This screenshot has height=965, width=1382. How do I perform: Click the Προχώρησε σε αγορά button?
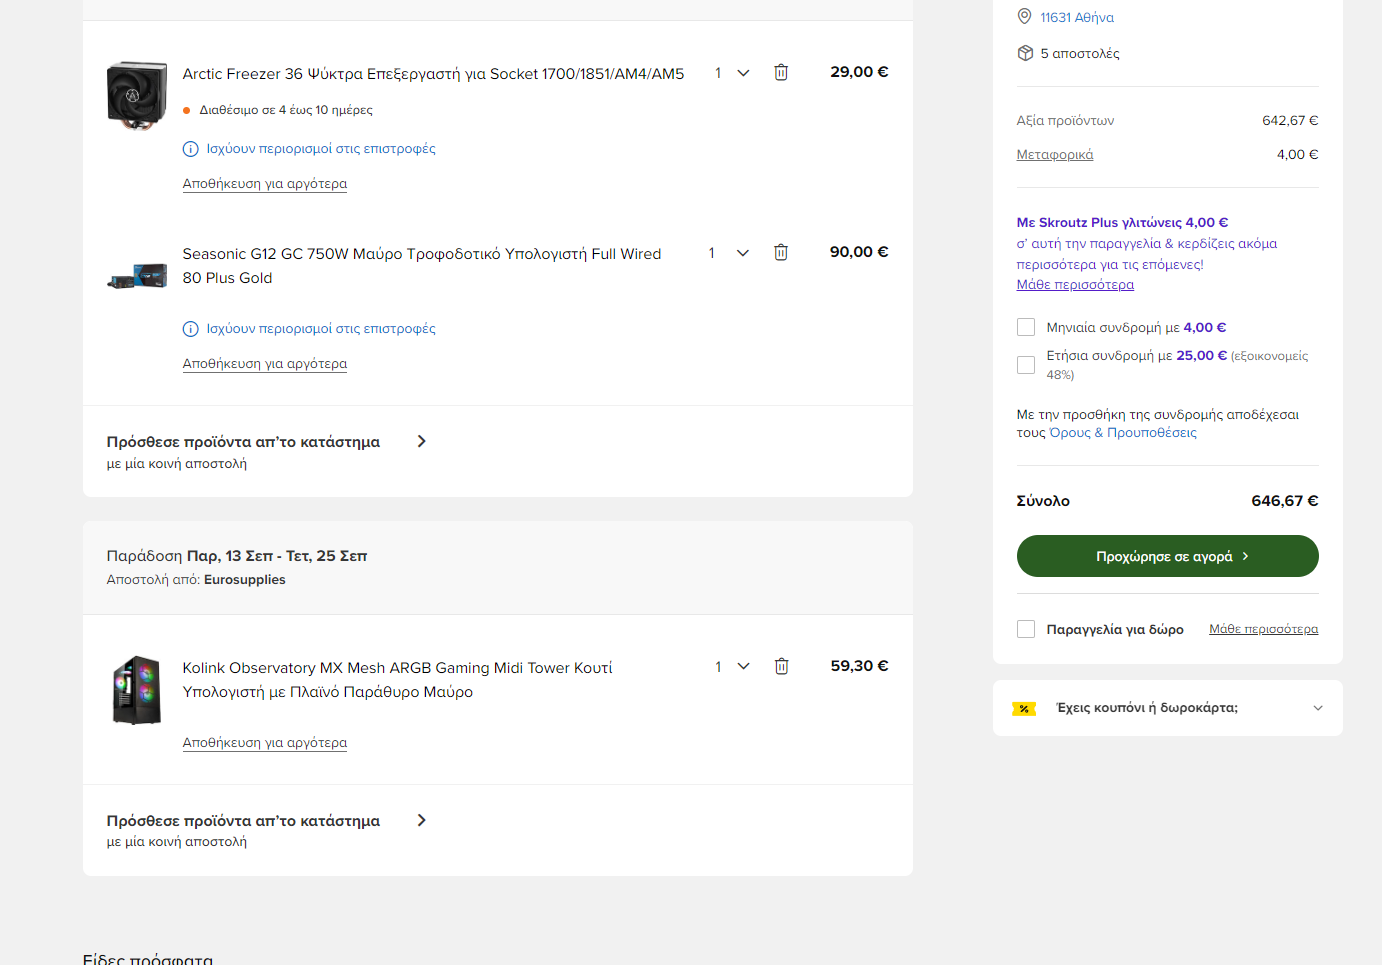[1168, 556]
